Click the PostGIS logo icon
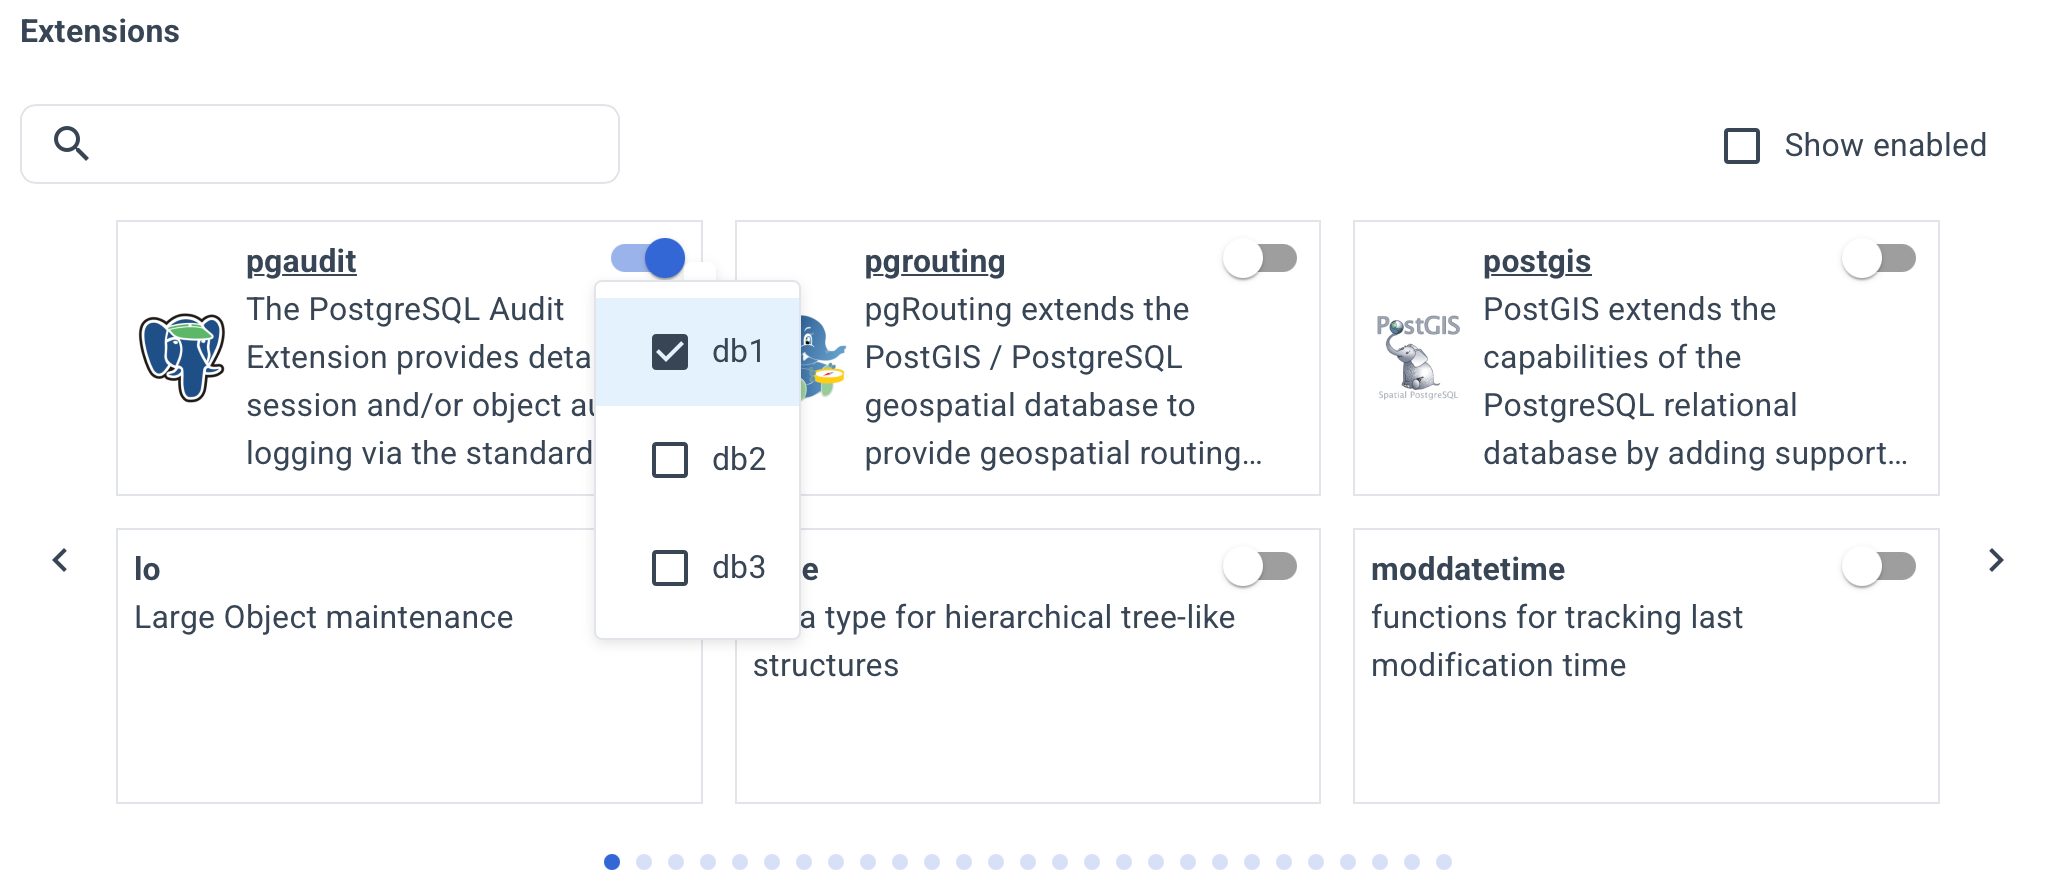The height and width of the screenshot is (896, 2062). click(1417, 357)
